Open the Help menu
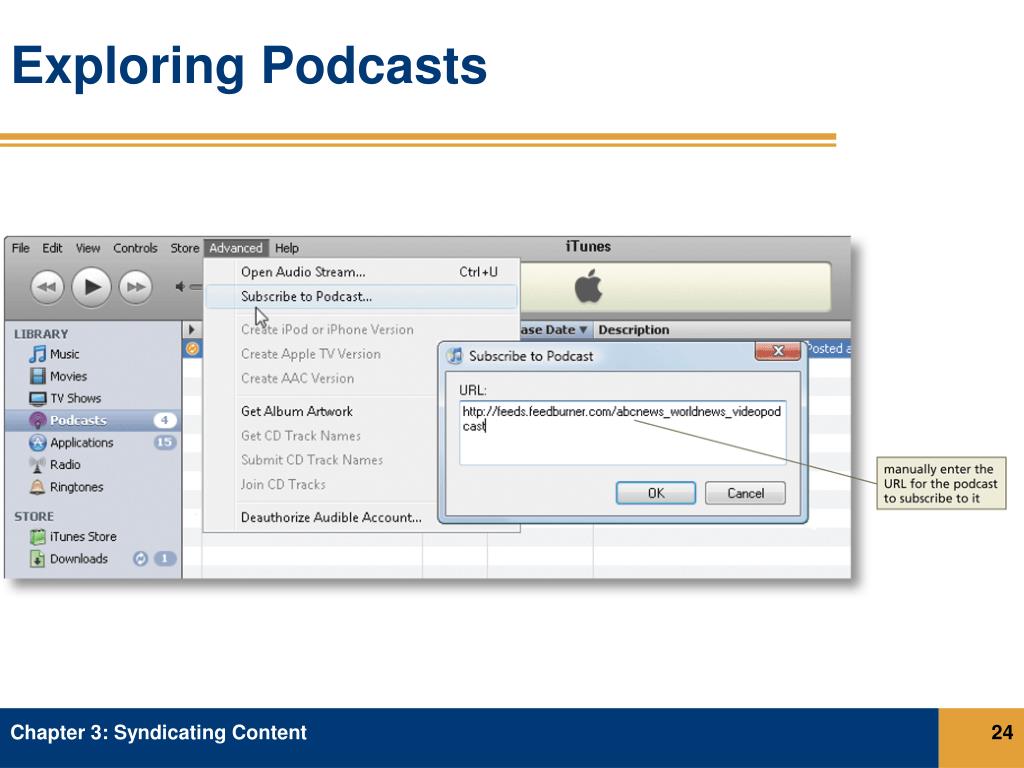Image resolution: width=1024 pixels, height=768 pixels. coord(287,248)
